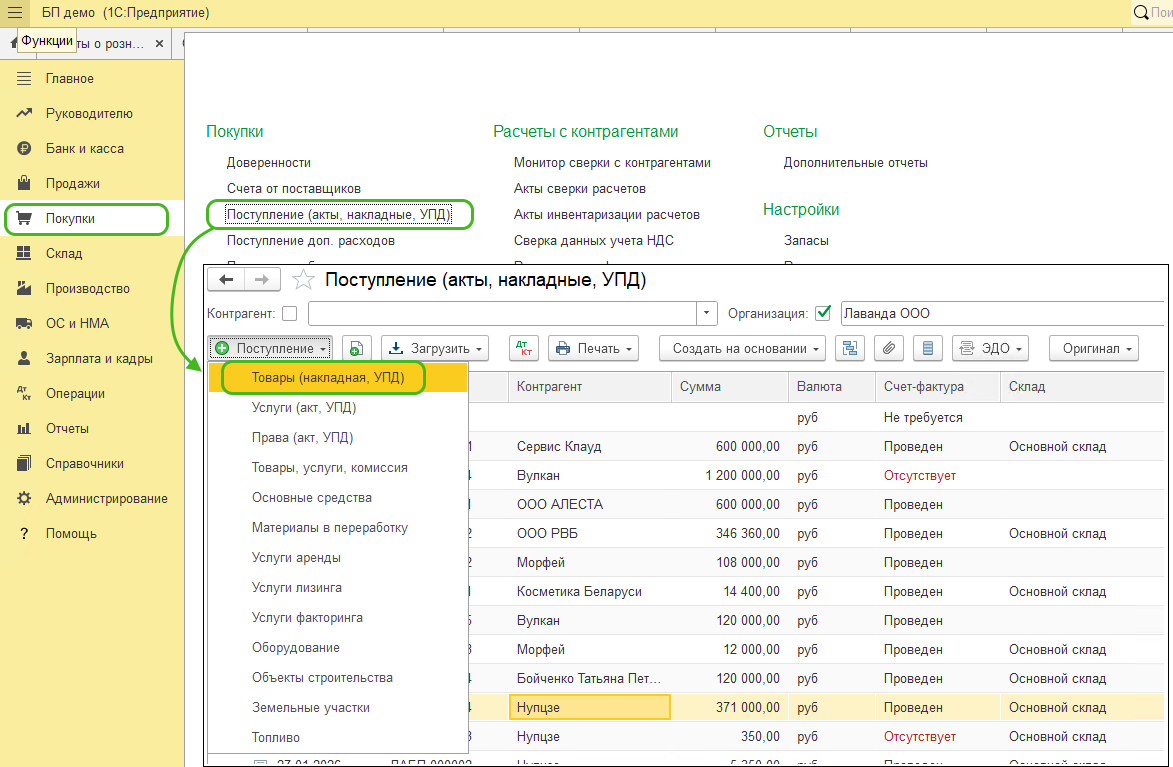Open Создать на основании dropdown
The width and height of the screenshot is (1173, 767).
point(742,349)
